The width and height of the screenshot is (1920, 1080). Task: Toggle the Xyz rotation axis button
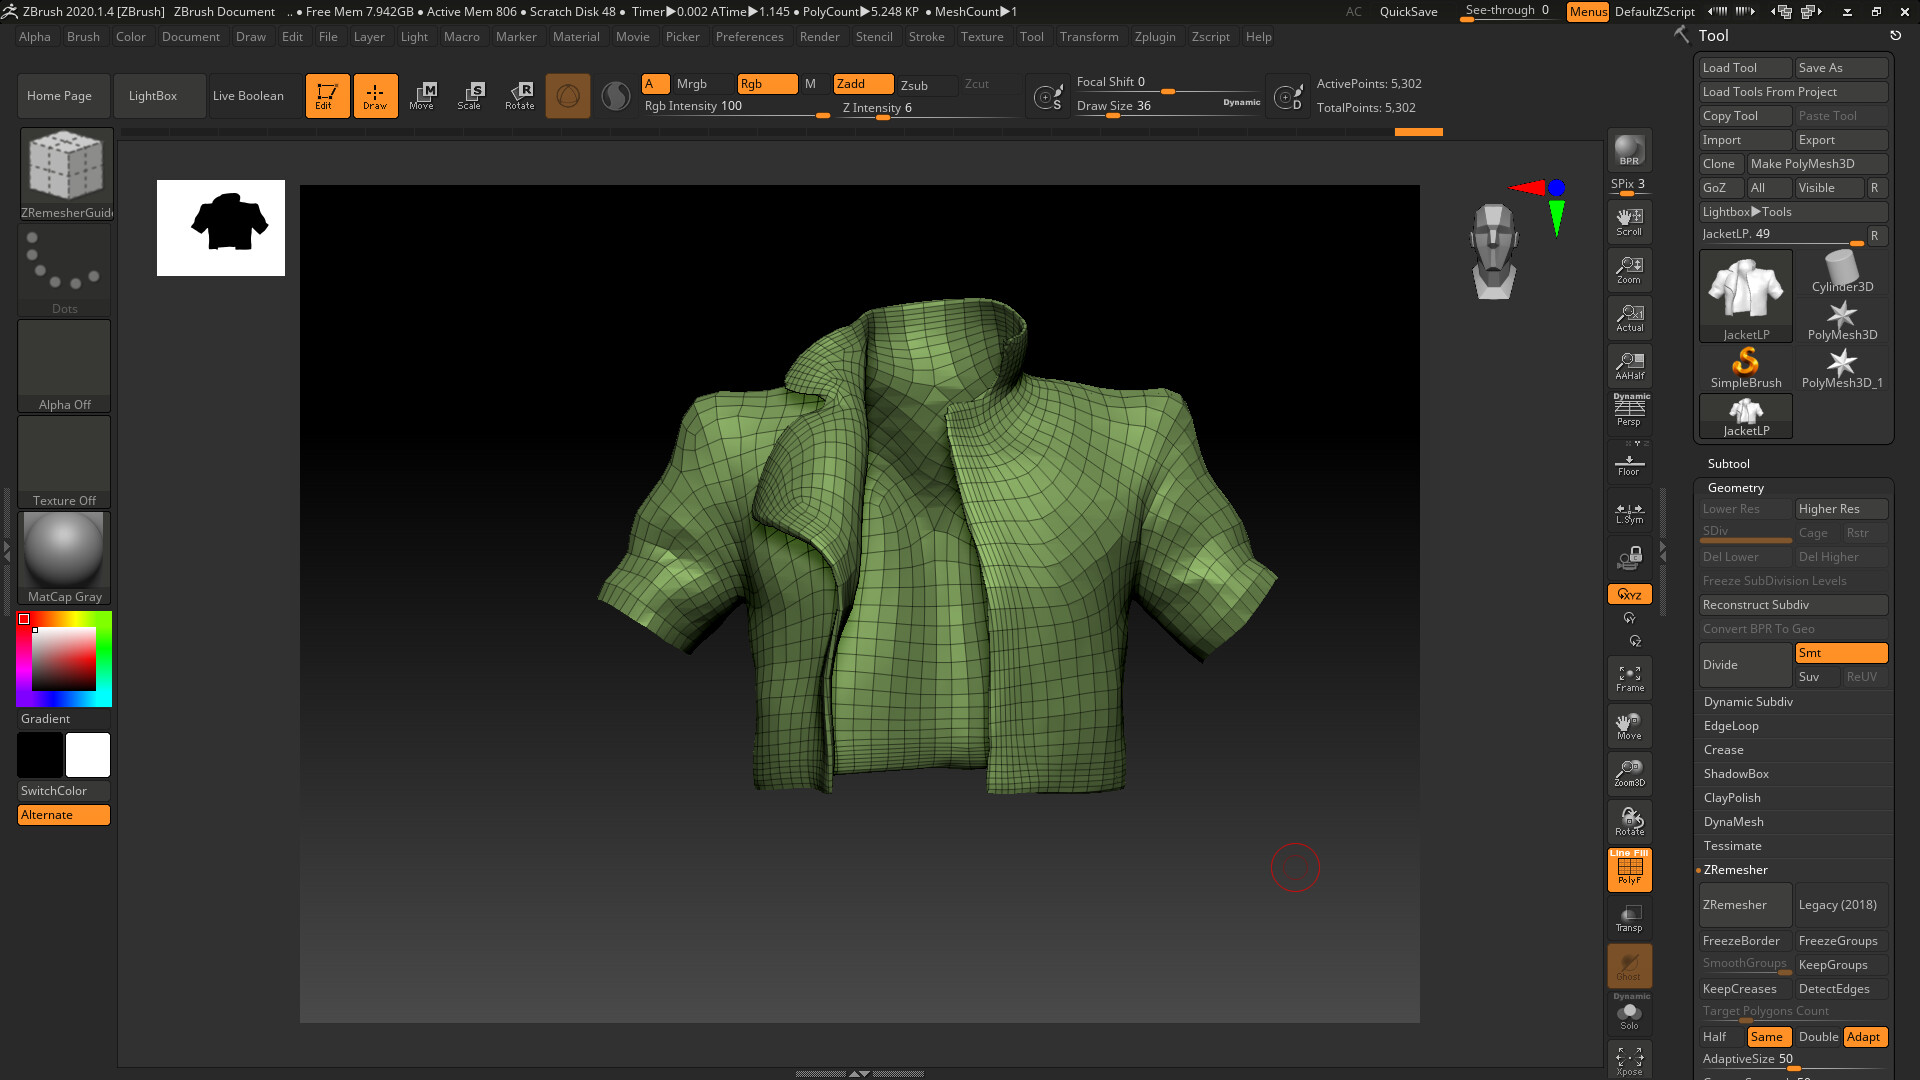point(1629,594)
